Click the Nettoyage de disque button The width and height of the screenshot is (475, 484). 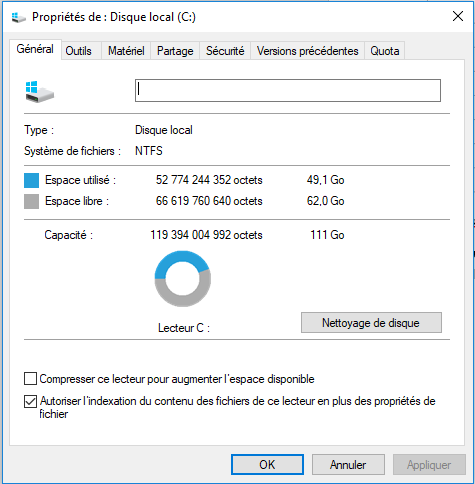click(371, 323)
